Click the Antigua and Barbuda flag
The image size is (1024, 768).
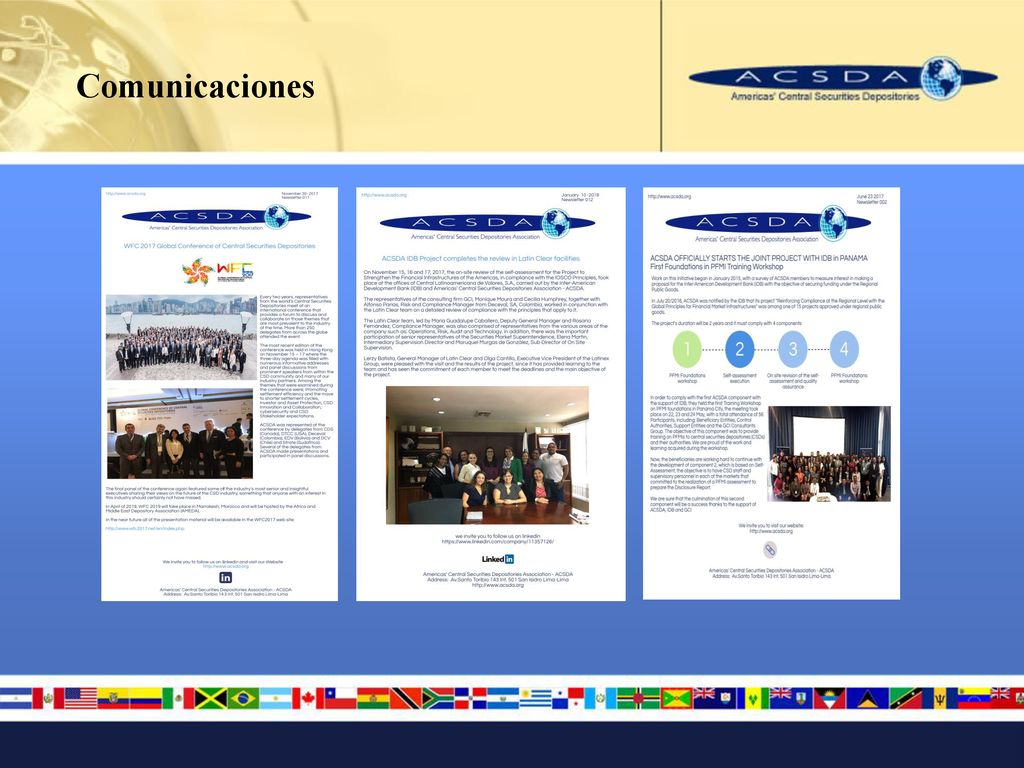[x=830, y=698]
